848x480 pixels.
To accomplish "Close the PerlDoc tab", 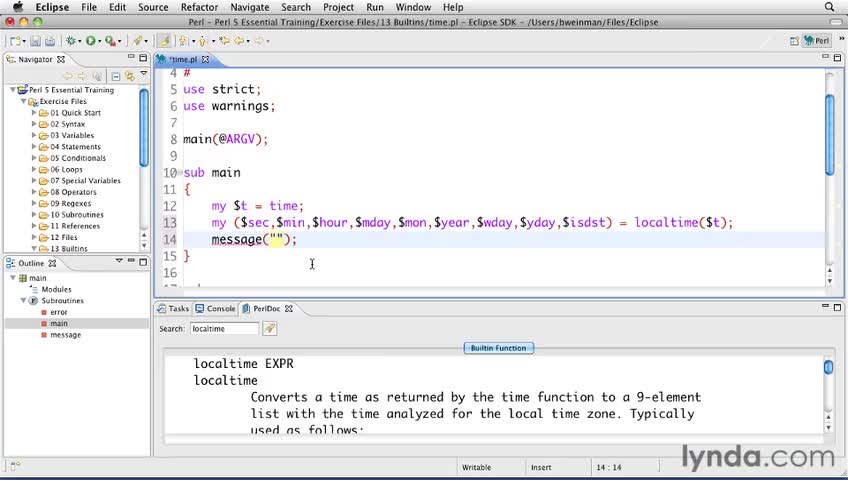I will click(289, 309).
